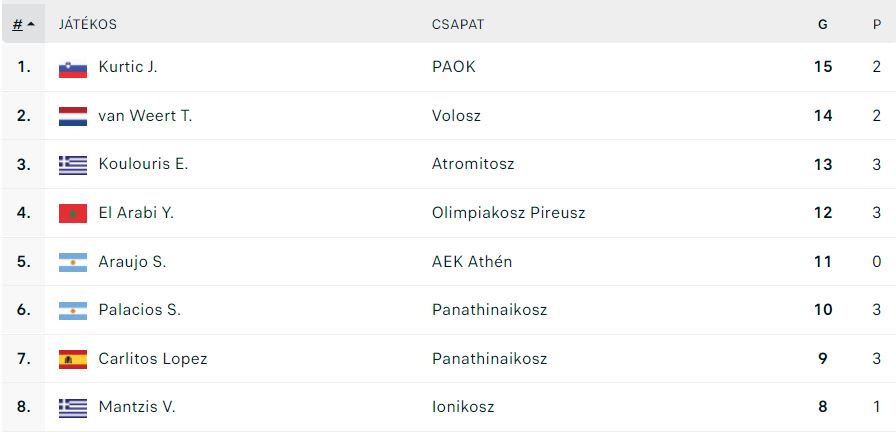Open van Weert T. player page
The width and height of the screenshot is (896, 432).
(x=145, y=115)
